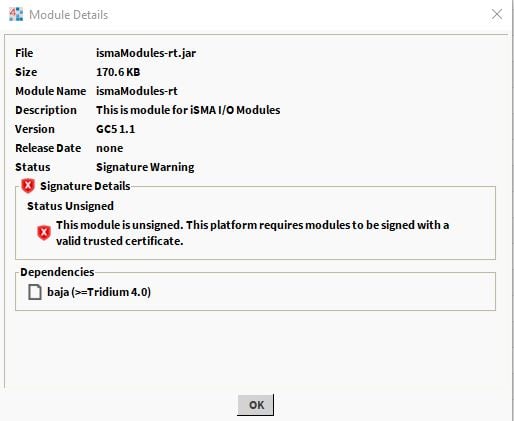Click the red shield icon next to unsigned warning

[x=44, y=233]
